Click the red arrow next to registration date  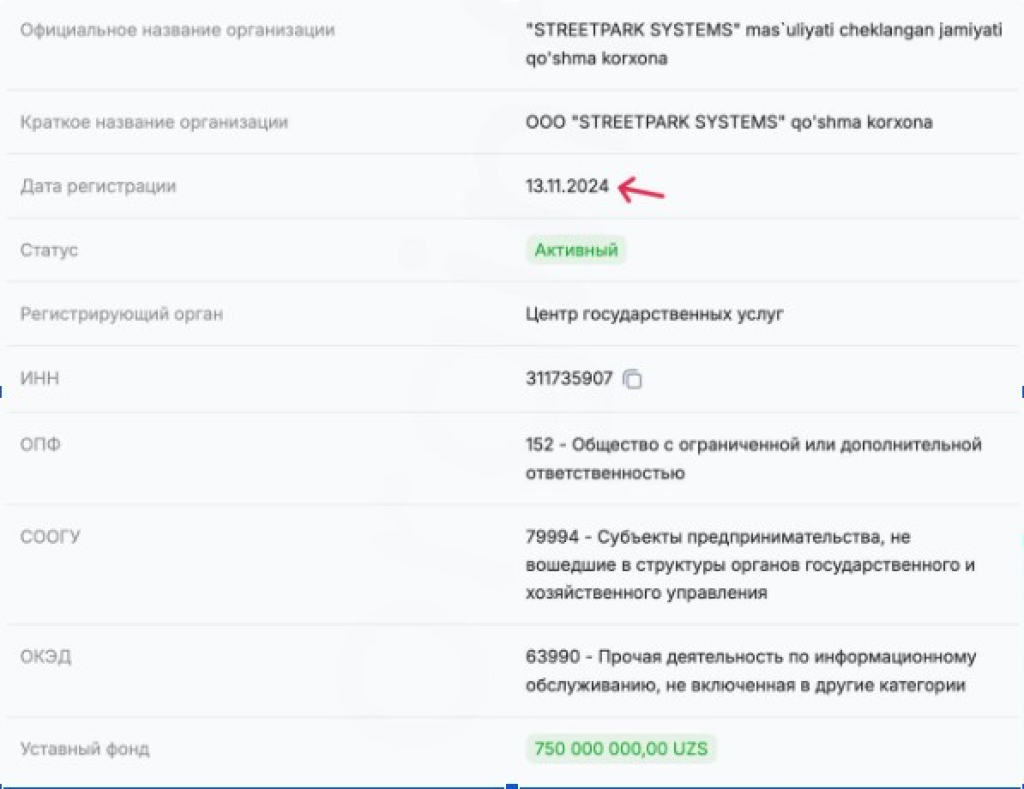[x=641, y=189]
